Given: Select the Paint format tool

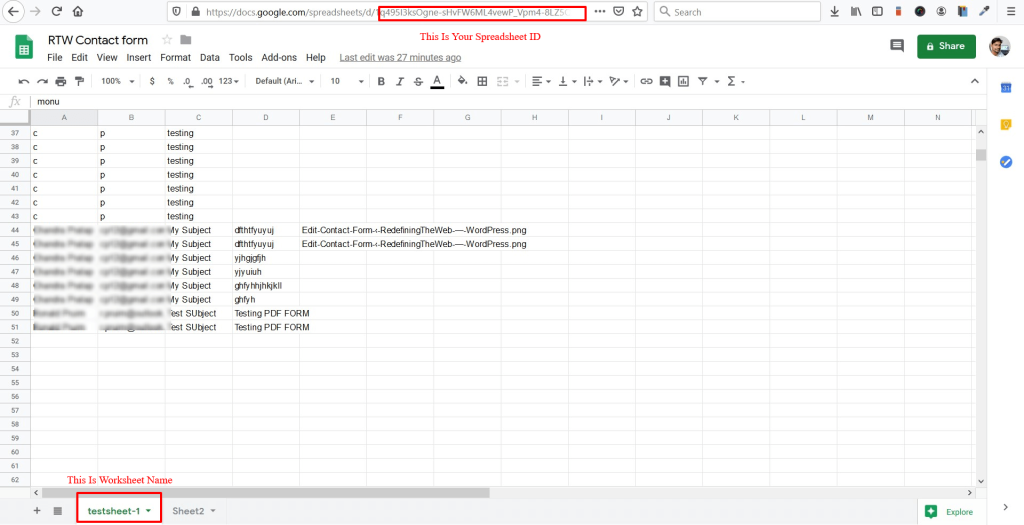Looking at the screenshot, I should click(80, 82).
